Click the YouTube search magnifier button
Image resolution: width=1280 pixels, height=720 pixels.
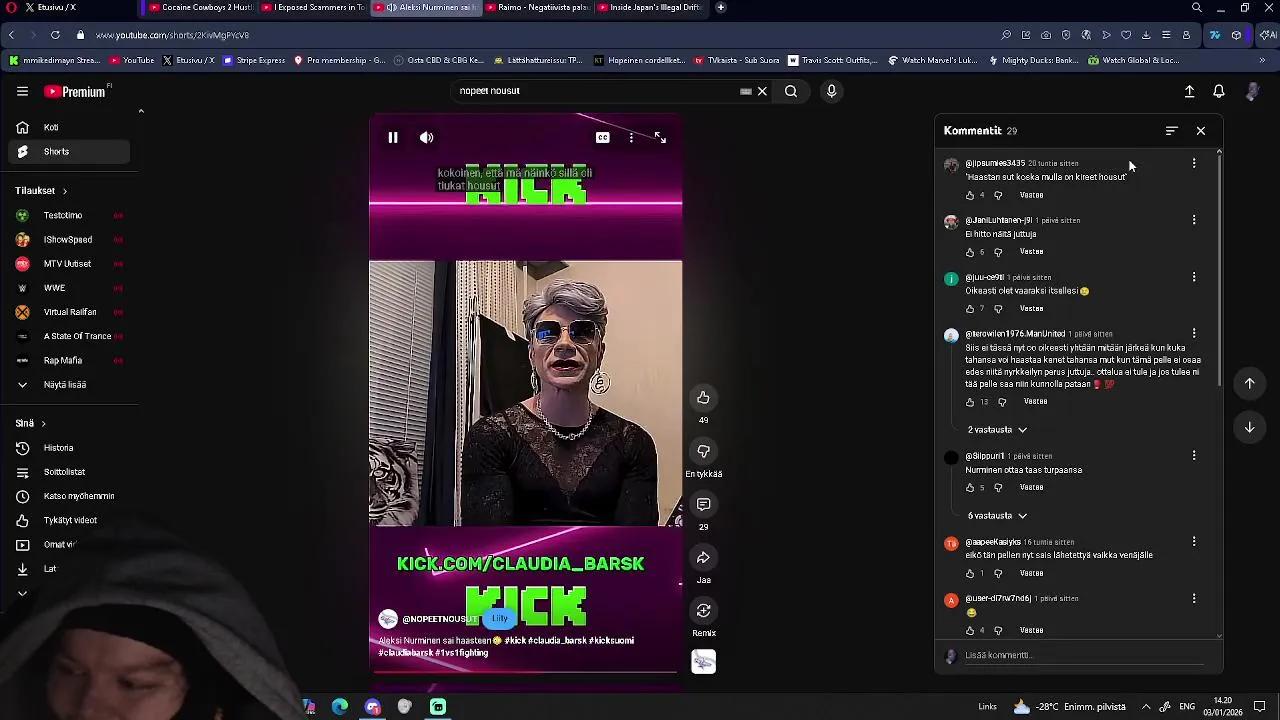[791, 91]
